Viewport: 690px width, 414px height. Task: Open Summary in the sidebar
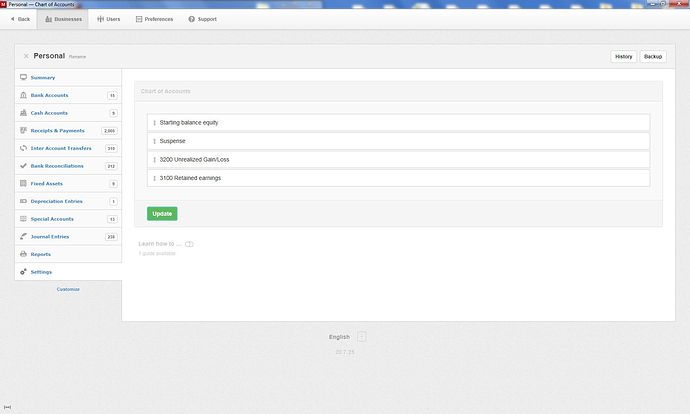pos(68,77)
